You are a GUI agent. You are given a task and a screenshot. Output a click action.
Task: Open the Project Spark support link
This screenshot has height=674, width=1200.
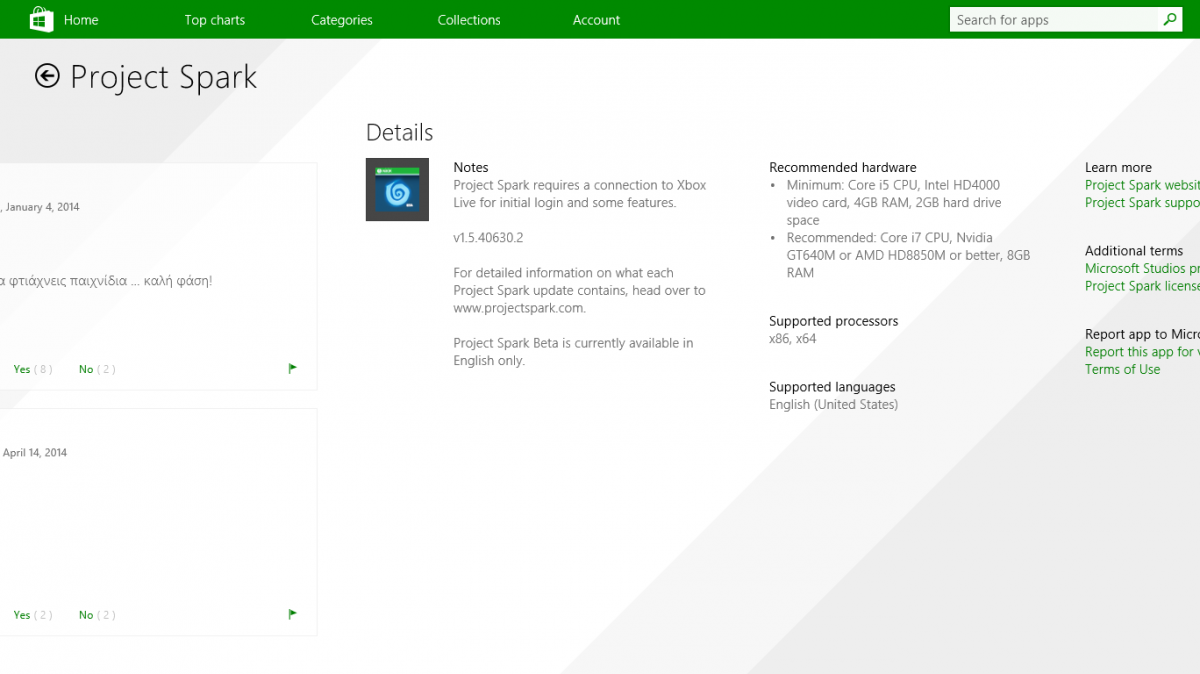pos(1142,203)
